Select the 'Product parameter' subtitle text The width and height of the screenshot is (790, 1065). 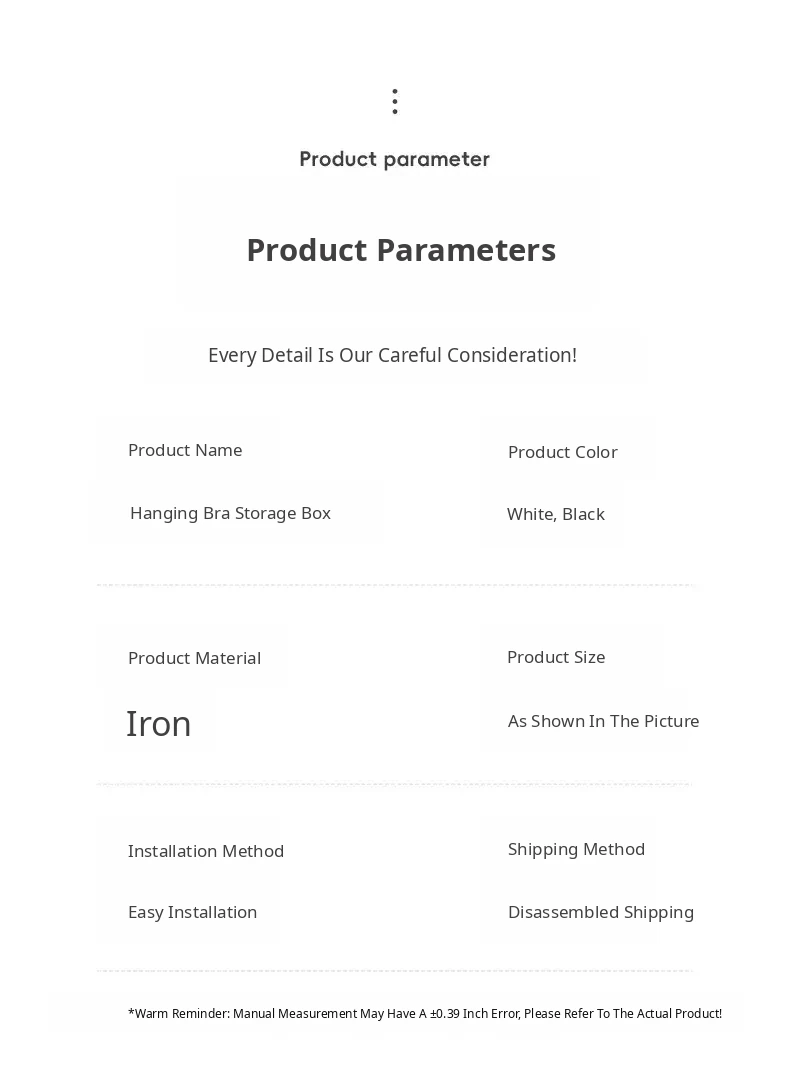coord(395,160)
